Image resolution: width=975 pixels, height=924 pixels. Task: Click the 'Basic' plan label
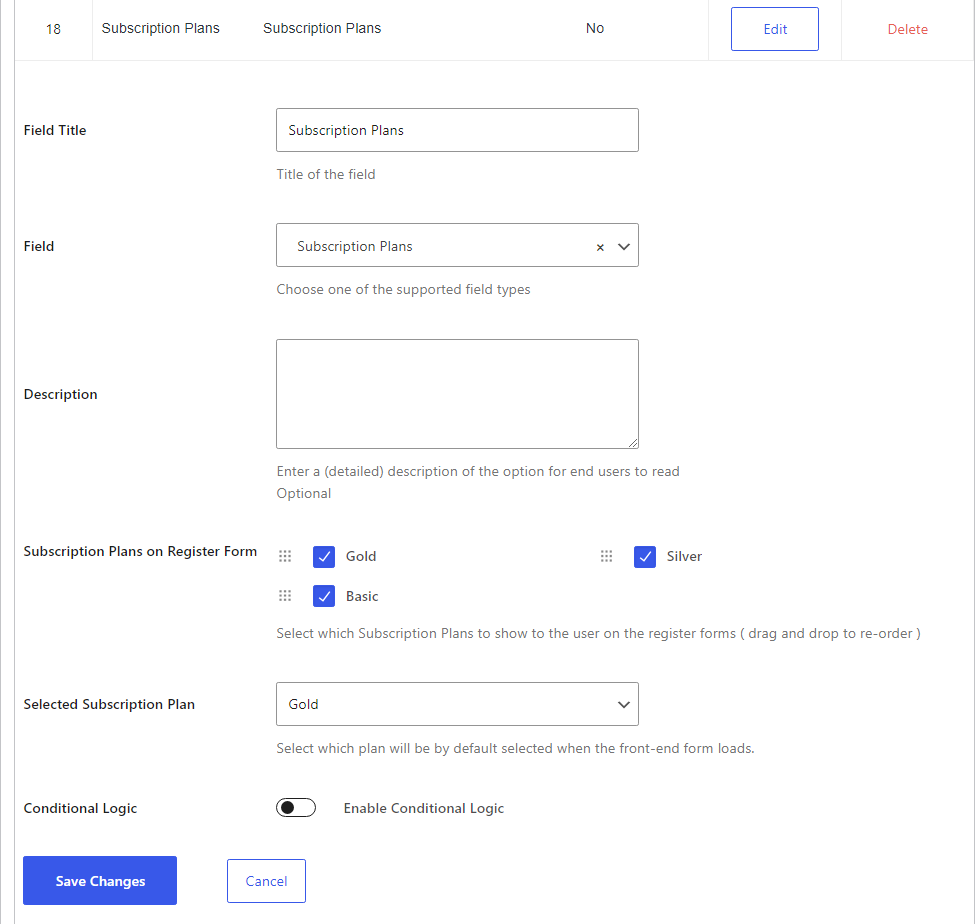click(362, 596)
